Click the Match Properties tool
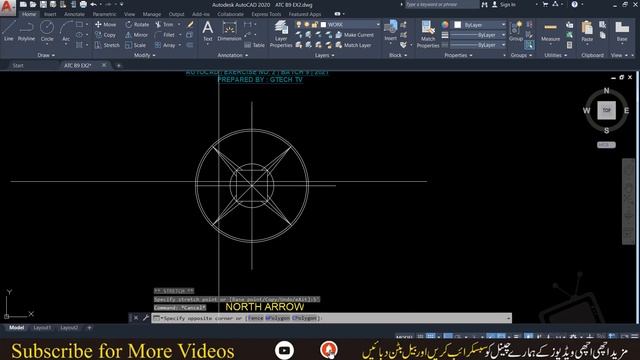Image resolution: width=640 pixels, height=360 pixels. tap(428, 34)
